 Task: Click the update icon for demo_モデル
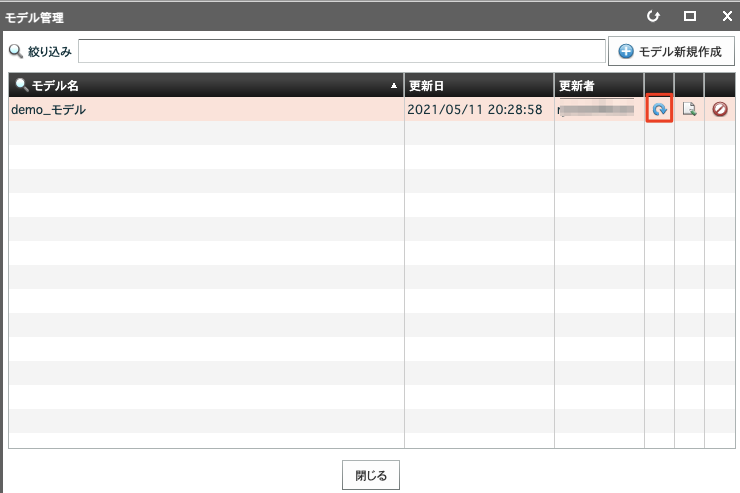click(x=659, y=109)
